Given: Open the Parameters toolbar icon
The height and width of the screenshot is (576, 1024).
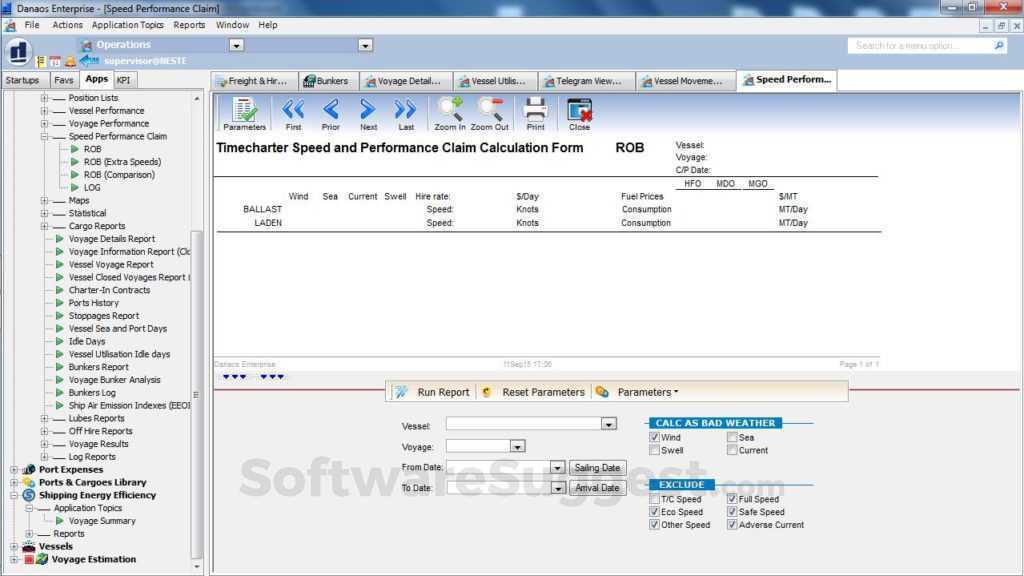Looking at the screenshot, I should pos(243,113).
